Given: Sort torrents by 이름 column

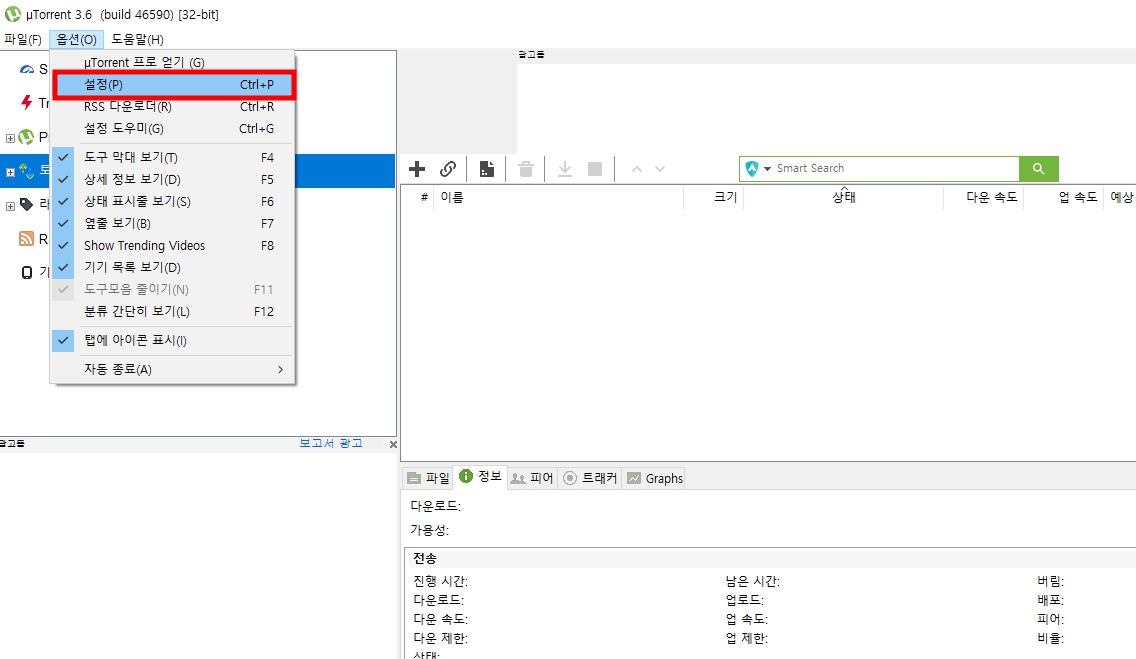Looking at the screenshot, I should coord(559,197).
